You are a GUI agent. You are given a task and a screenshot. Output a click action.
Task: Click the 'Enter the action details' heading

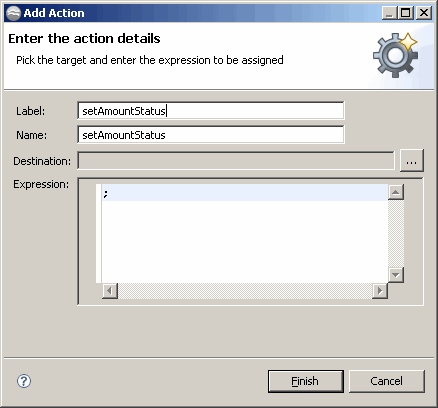[x=84, y=39]
